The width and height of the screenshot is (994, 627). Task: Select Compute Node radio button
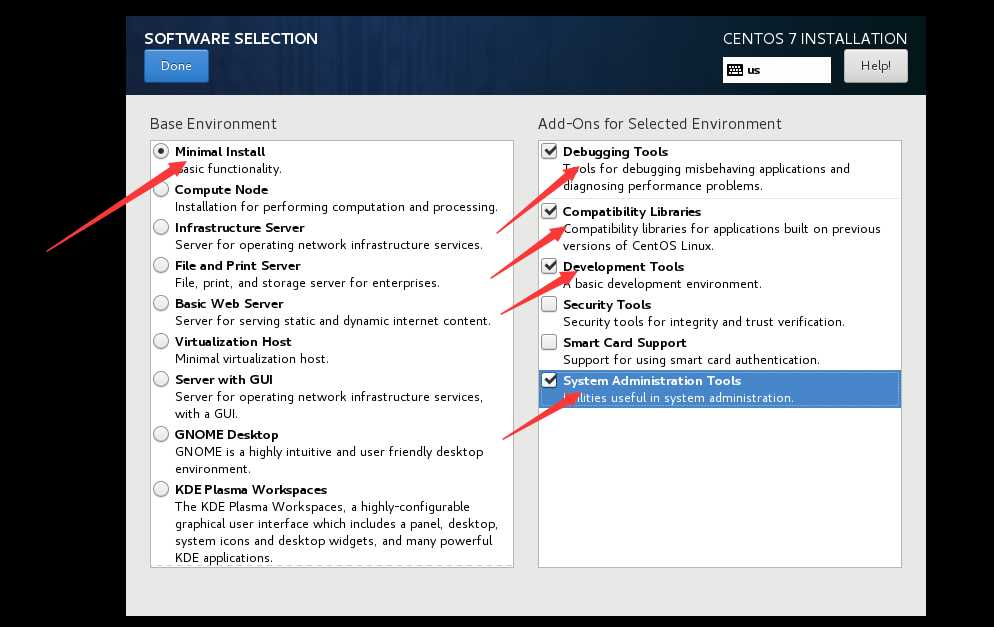(161, 189)
